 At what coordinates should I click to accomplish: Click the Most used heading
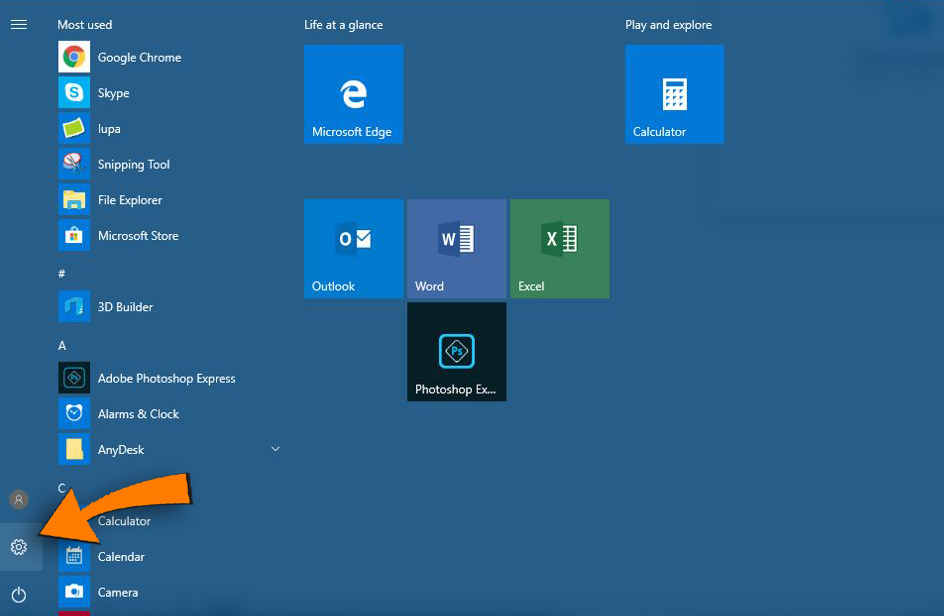click(x=85, y=25)
